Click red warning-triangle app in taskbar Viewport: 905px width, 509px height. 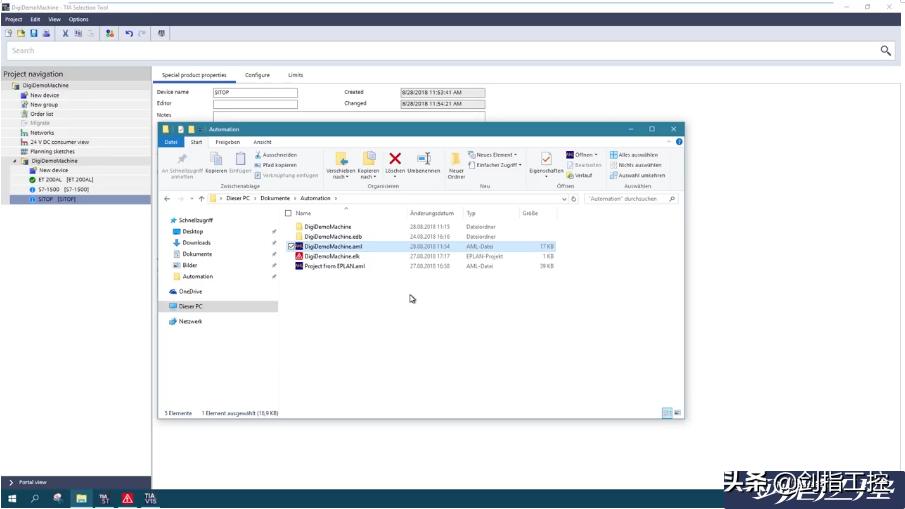[x=127, y=498]
